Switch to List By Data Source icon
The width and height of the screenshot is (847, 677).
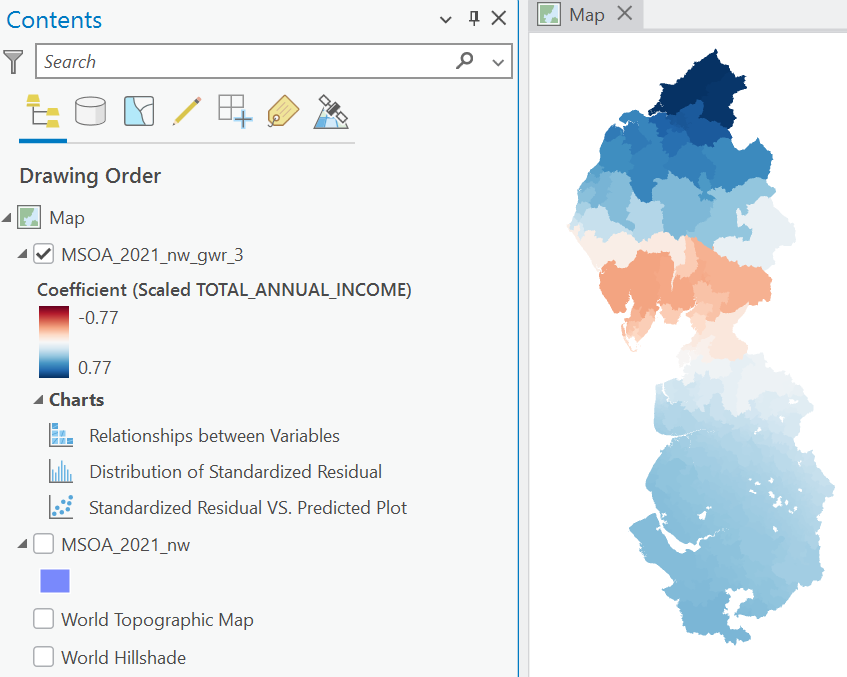point(90,111)
